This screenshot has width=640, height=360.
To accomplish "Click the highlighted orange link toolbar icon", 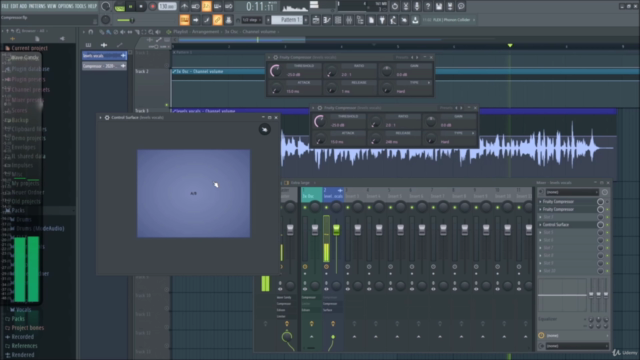I will tap(218, 20).
